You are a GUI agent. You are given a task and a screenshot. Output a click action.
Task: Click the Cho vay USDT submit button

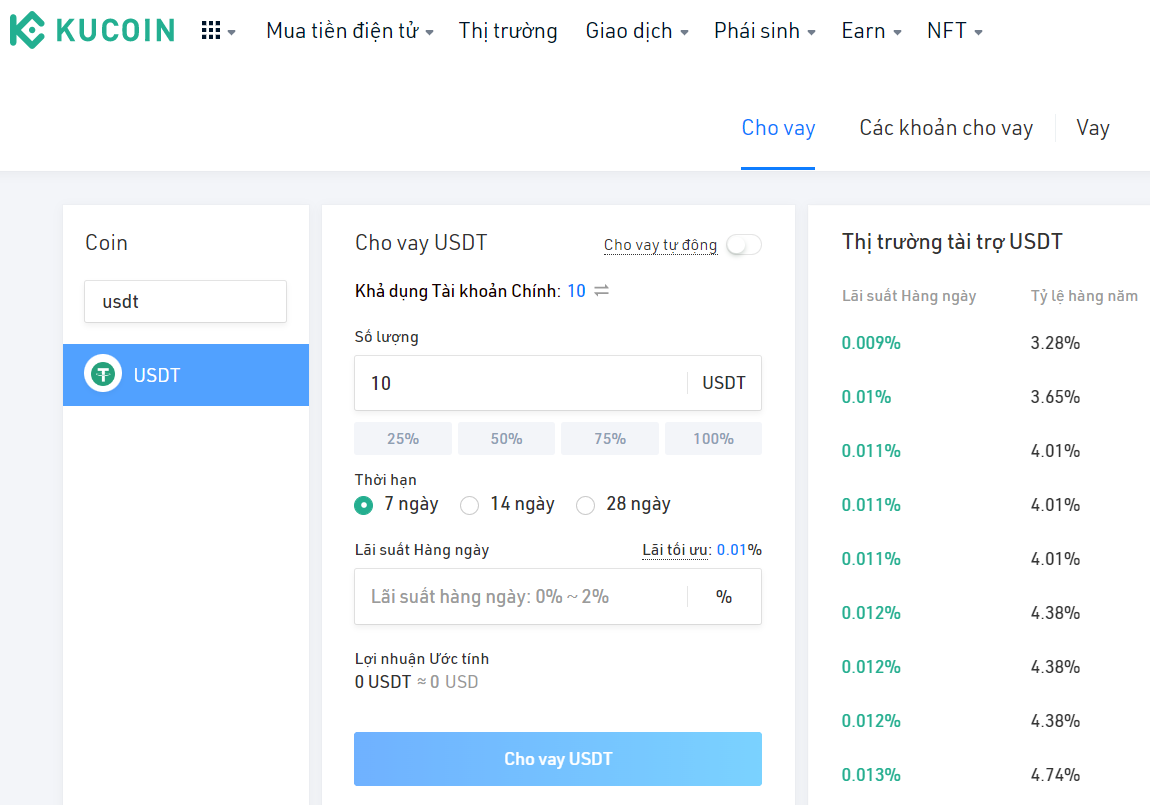557,759
